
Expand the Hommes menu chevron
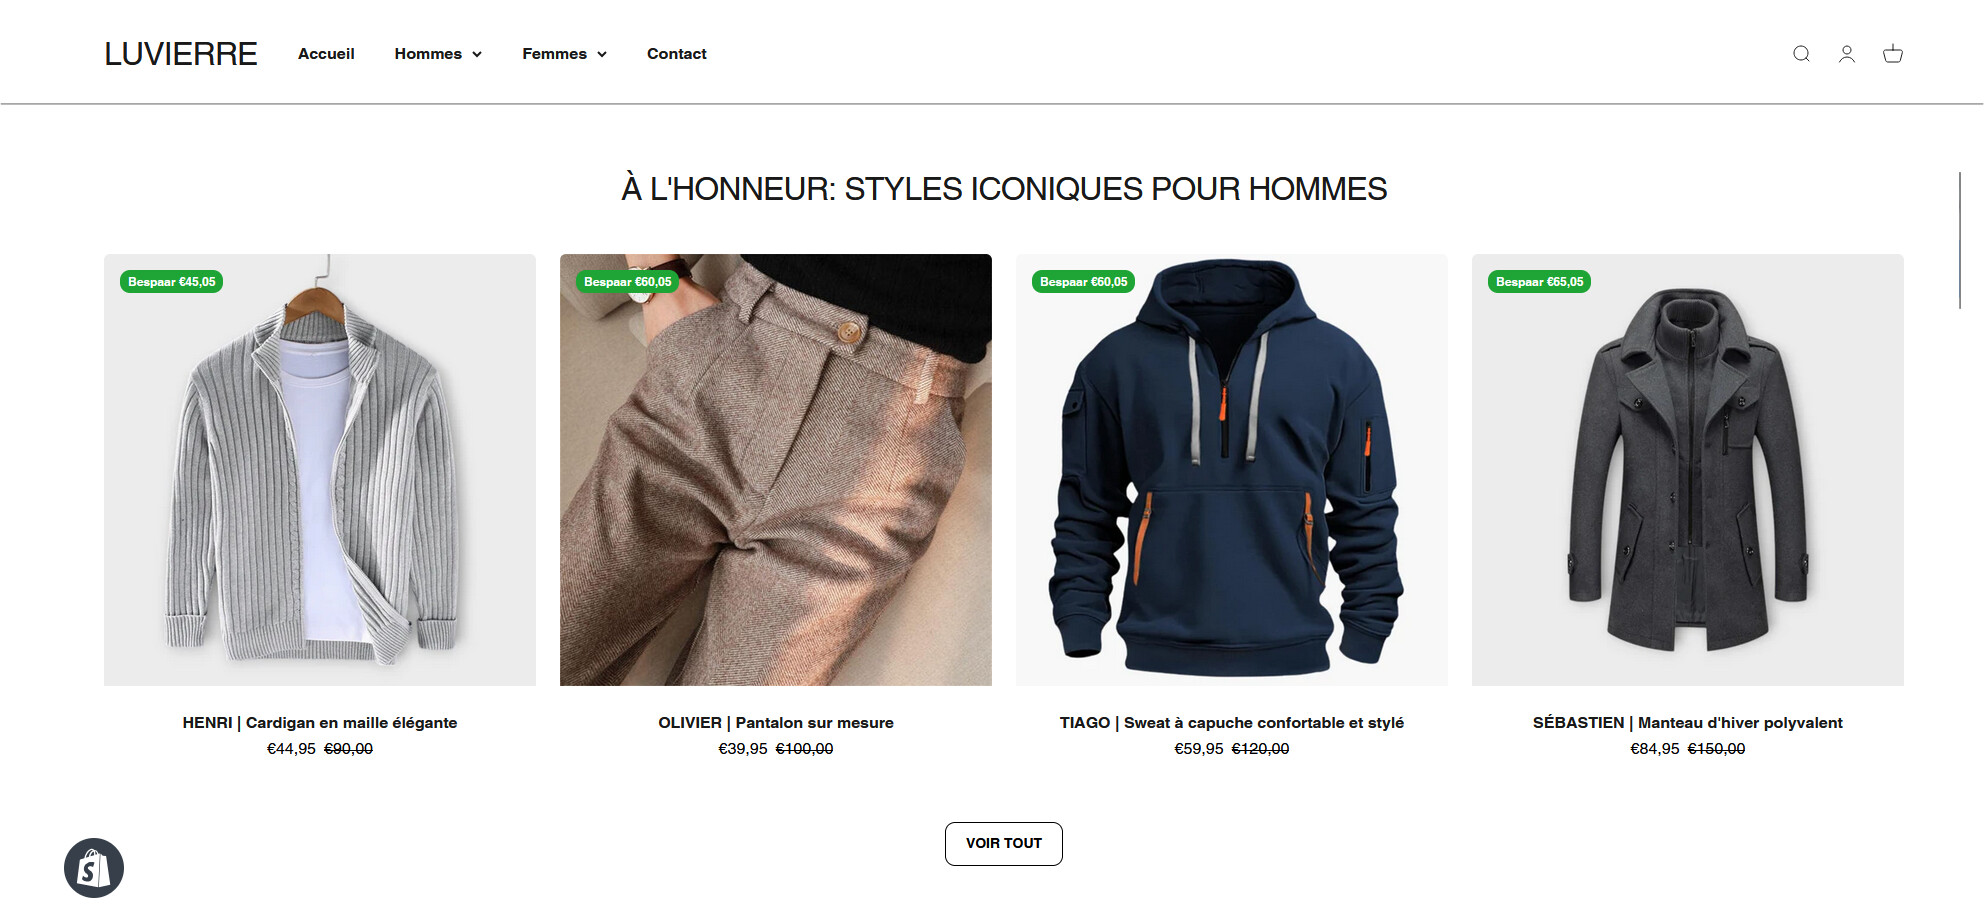477,54
